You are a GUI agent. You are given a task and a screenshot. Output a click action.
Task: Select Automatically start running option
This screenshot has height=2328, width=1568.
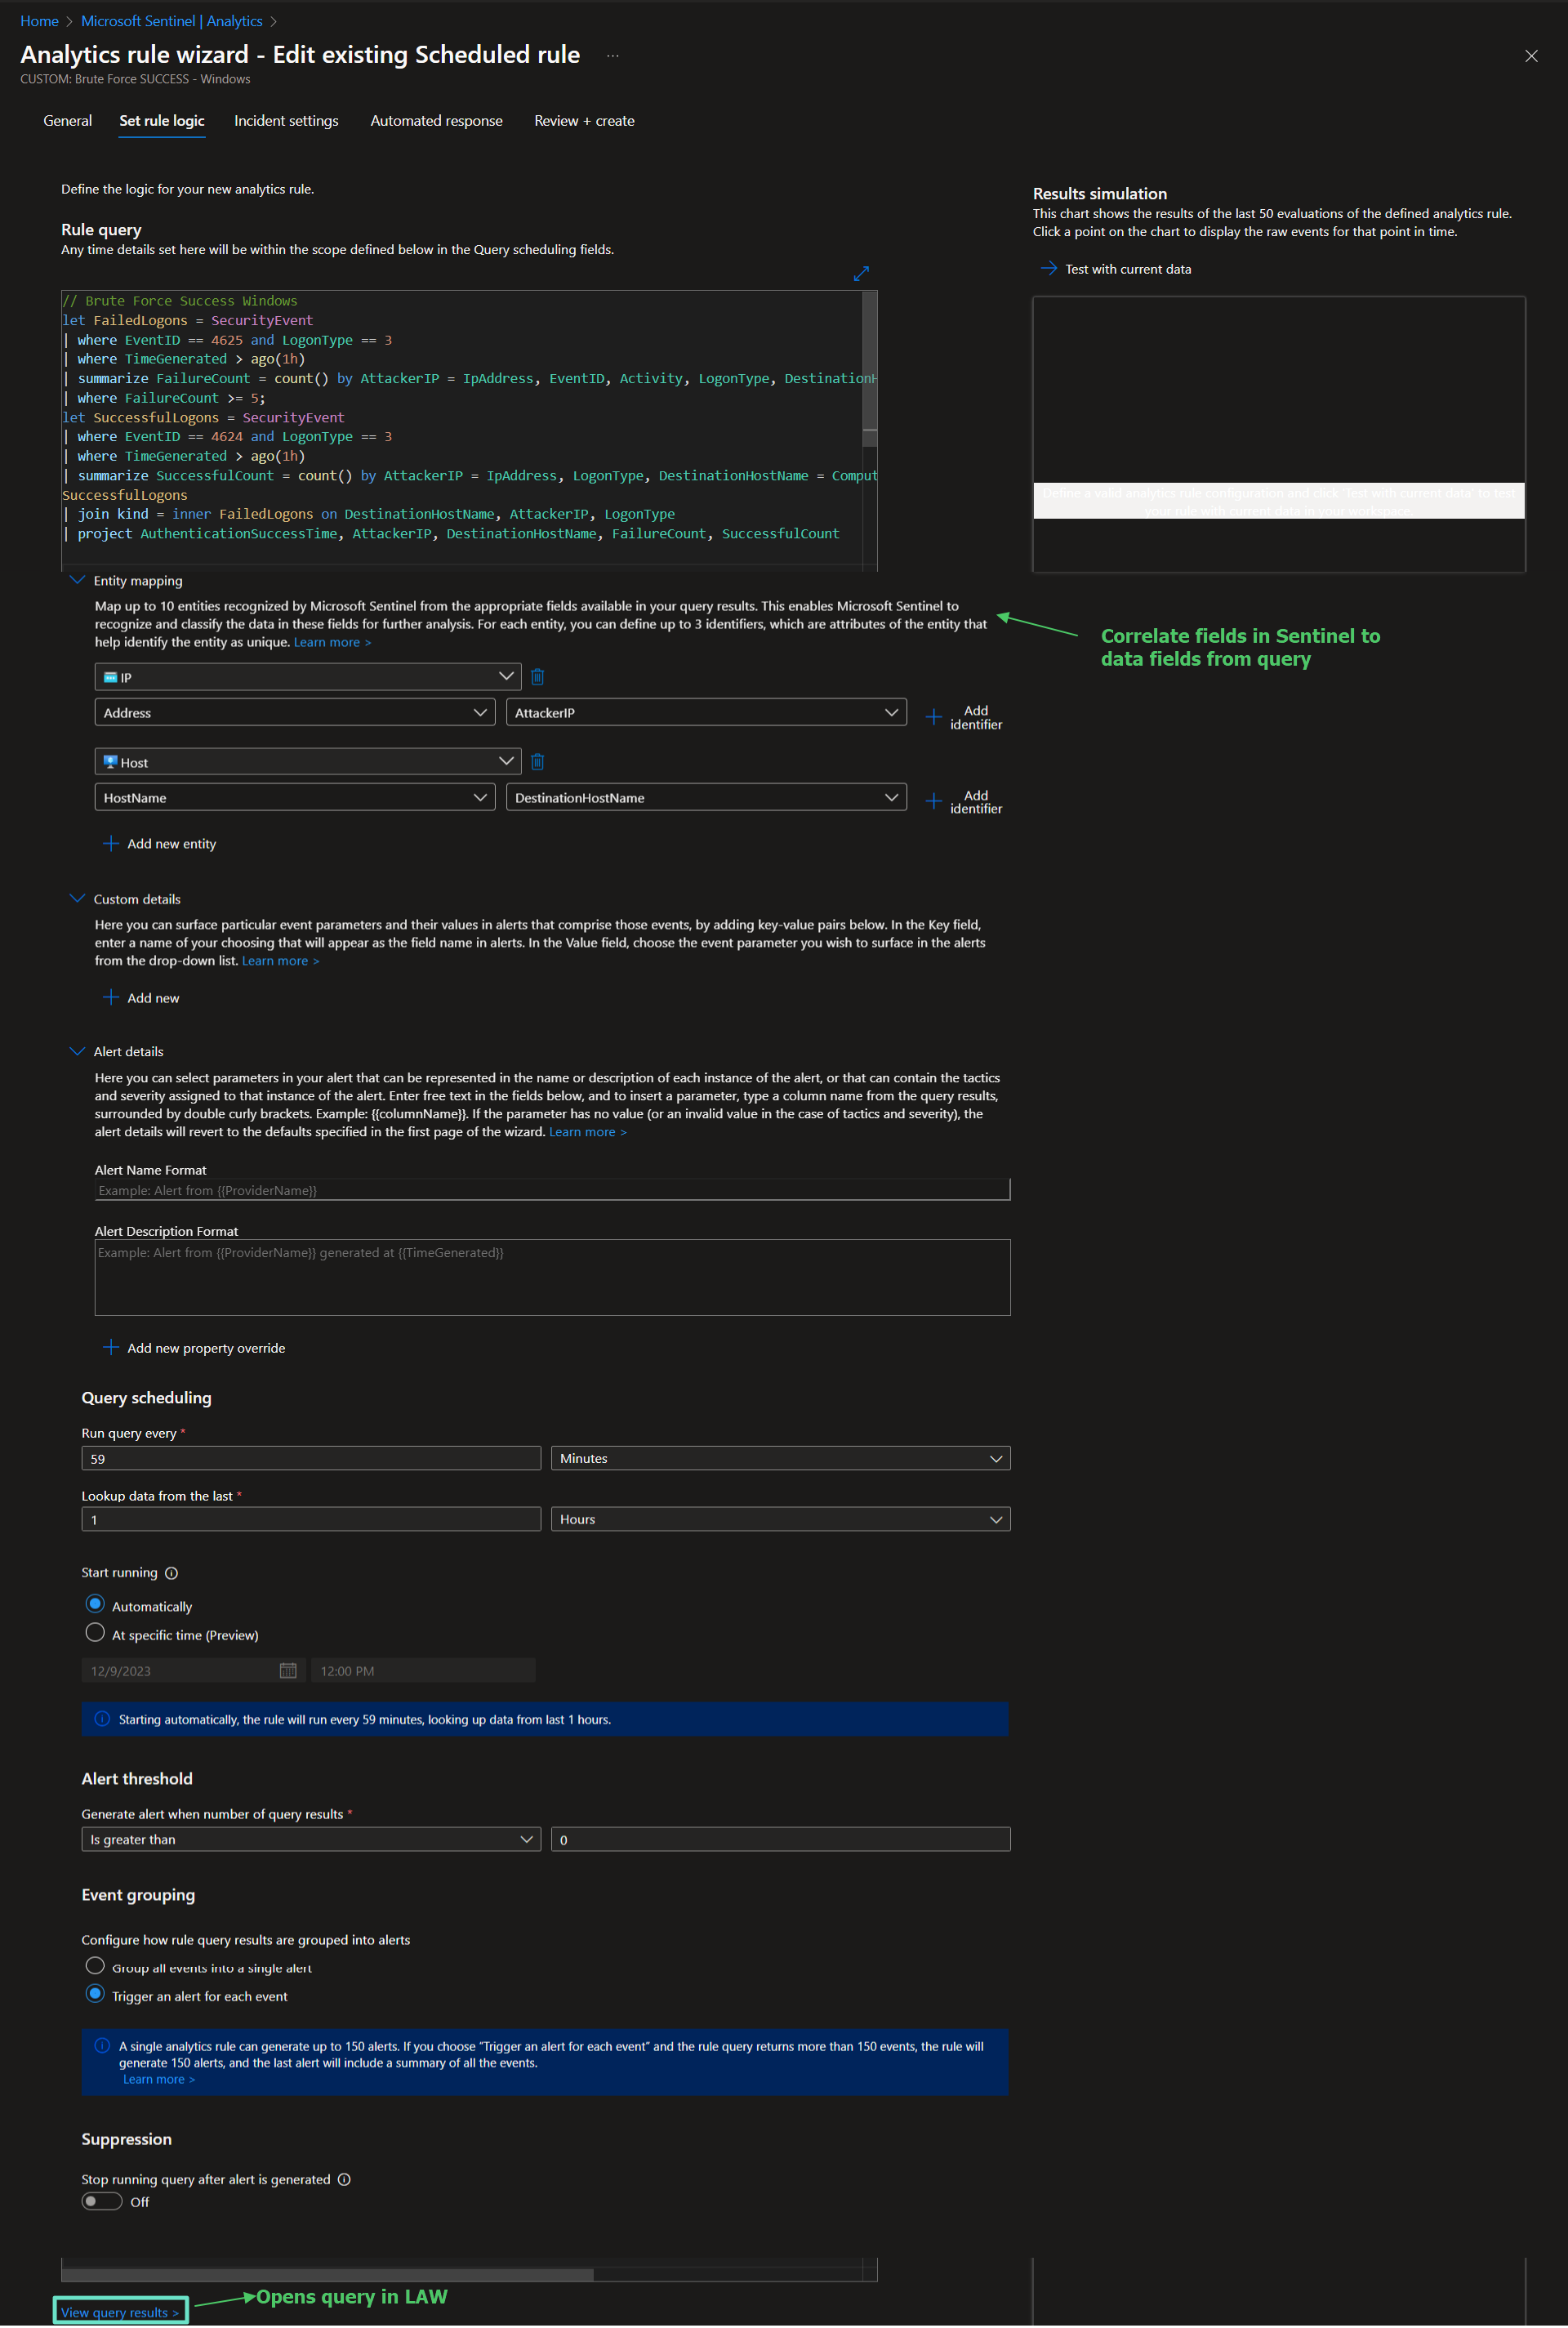[95, 1604]
